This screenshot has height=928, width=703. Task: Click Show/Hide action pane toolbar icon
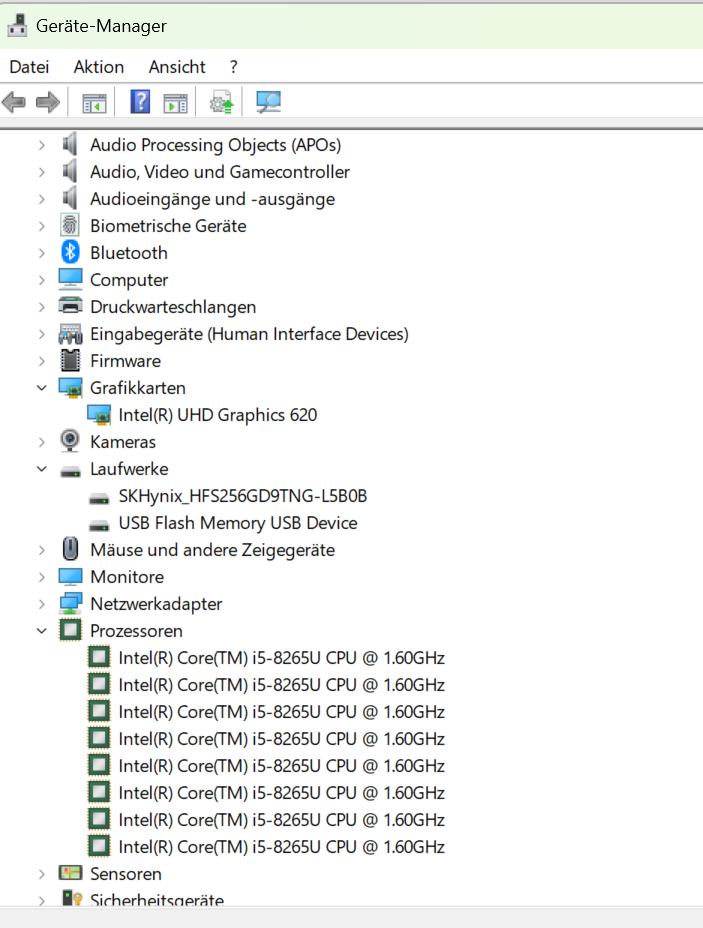pyautogui.click(x=175, y=103)
